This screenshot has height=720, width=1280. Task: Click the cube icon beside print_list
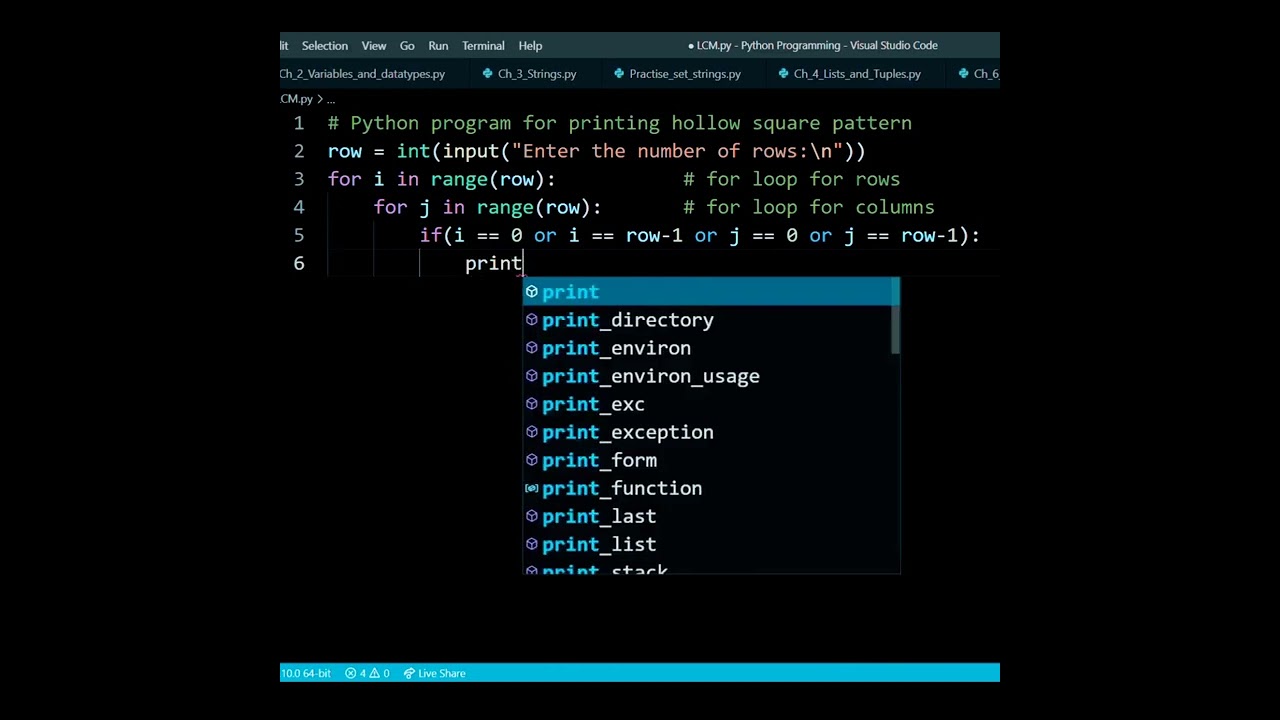pyautogui.click(x=532, y=544)
